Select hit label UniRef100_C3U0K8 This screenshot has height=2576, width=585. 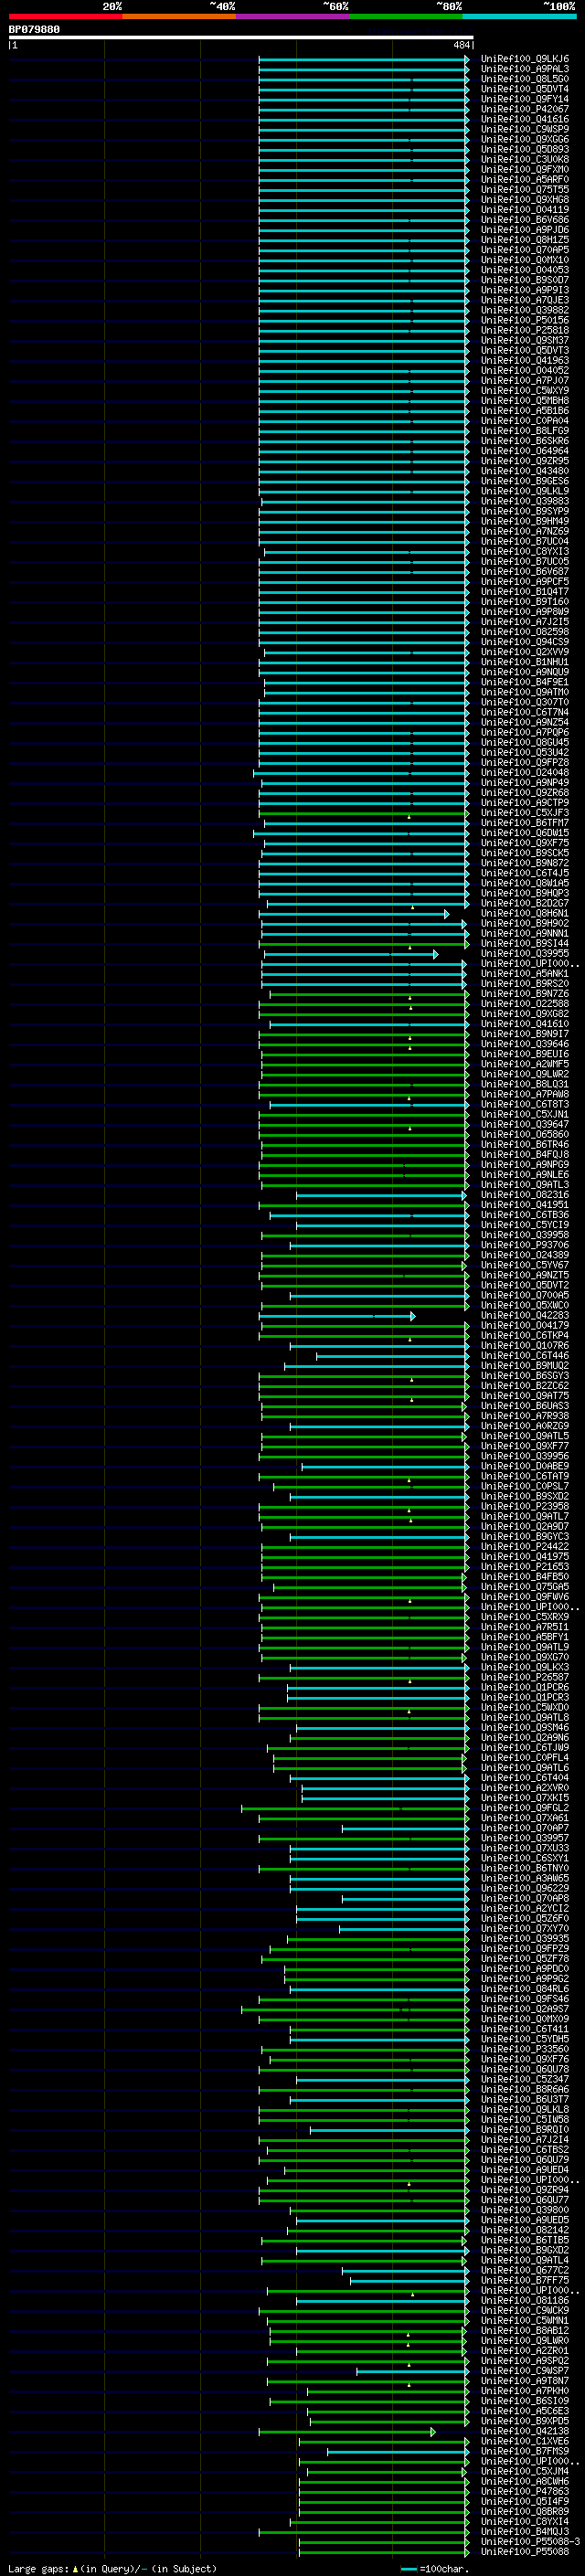(x=525, y=159)
